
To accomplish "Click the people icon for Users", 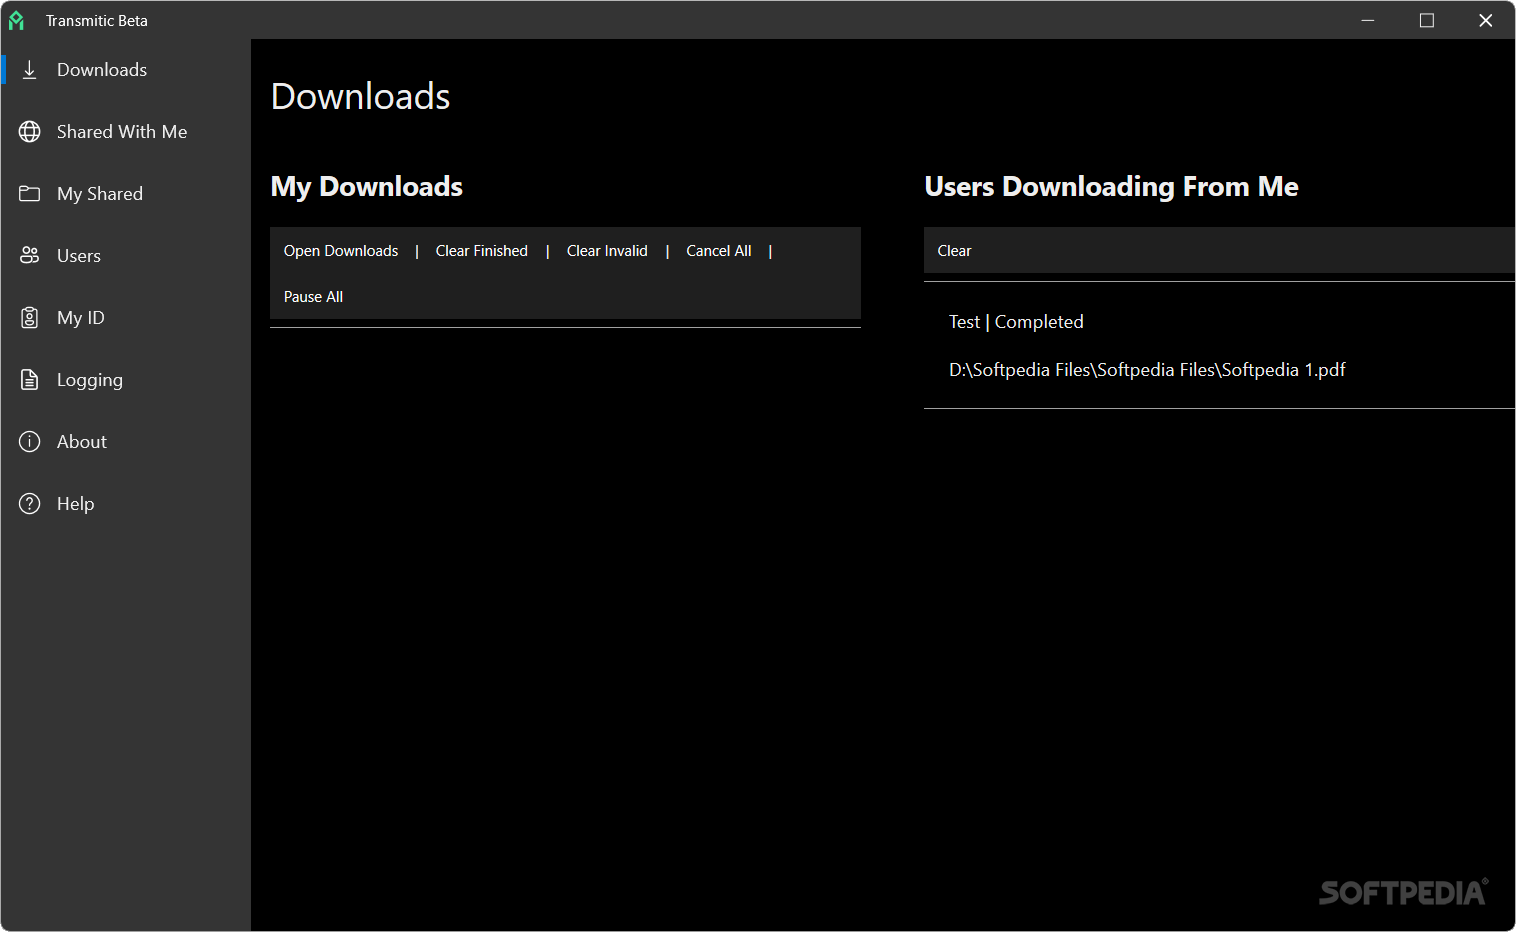I will pos(30,256).
